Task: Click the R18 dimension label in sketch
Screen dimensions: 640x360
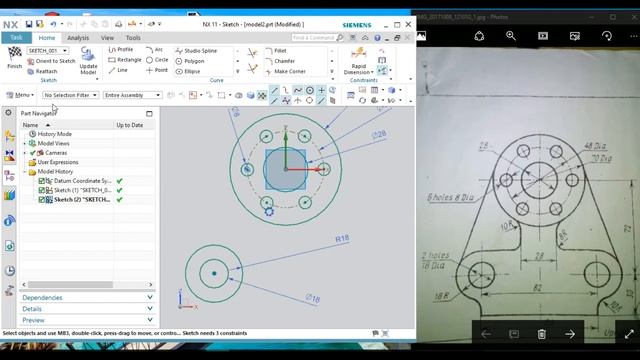Action: (x=342, y=239)
